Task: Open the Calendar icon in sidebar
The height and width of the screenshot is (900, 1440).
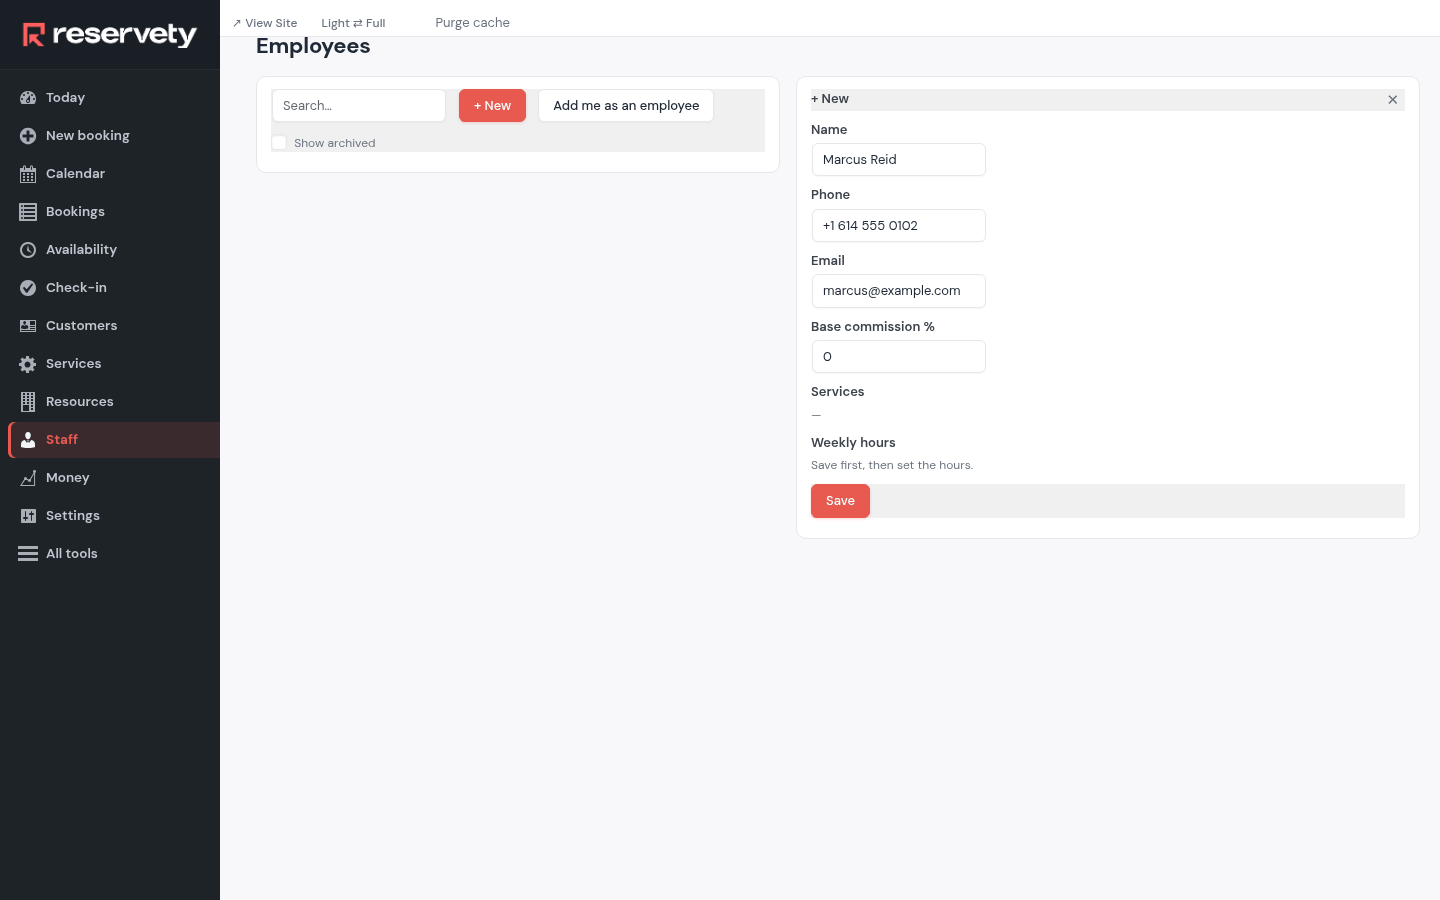Action: [28, 174]
